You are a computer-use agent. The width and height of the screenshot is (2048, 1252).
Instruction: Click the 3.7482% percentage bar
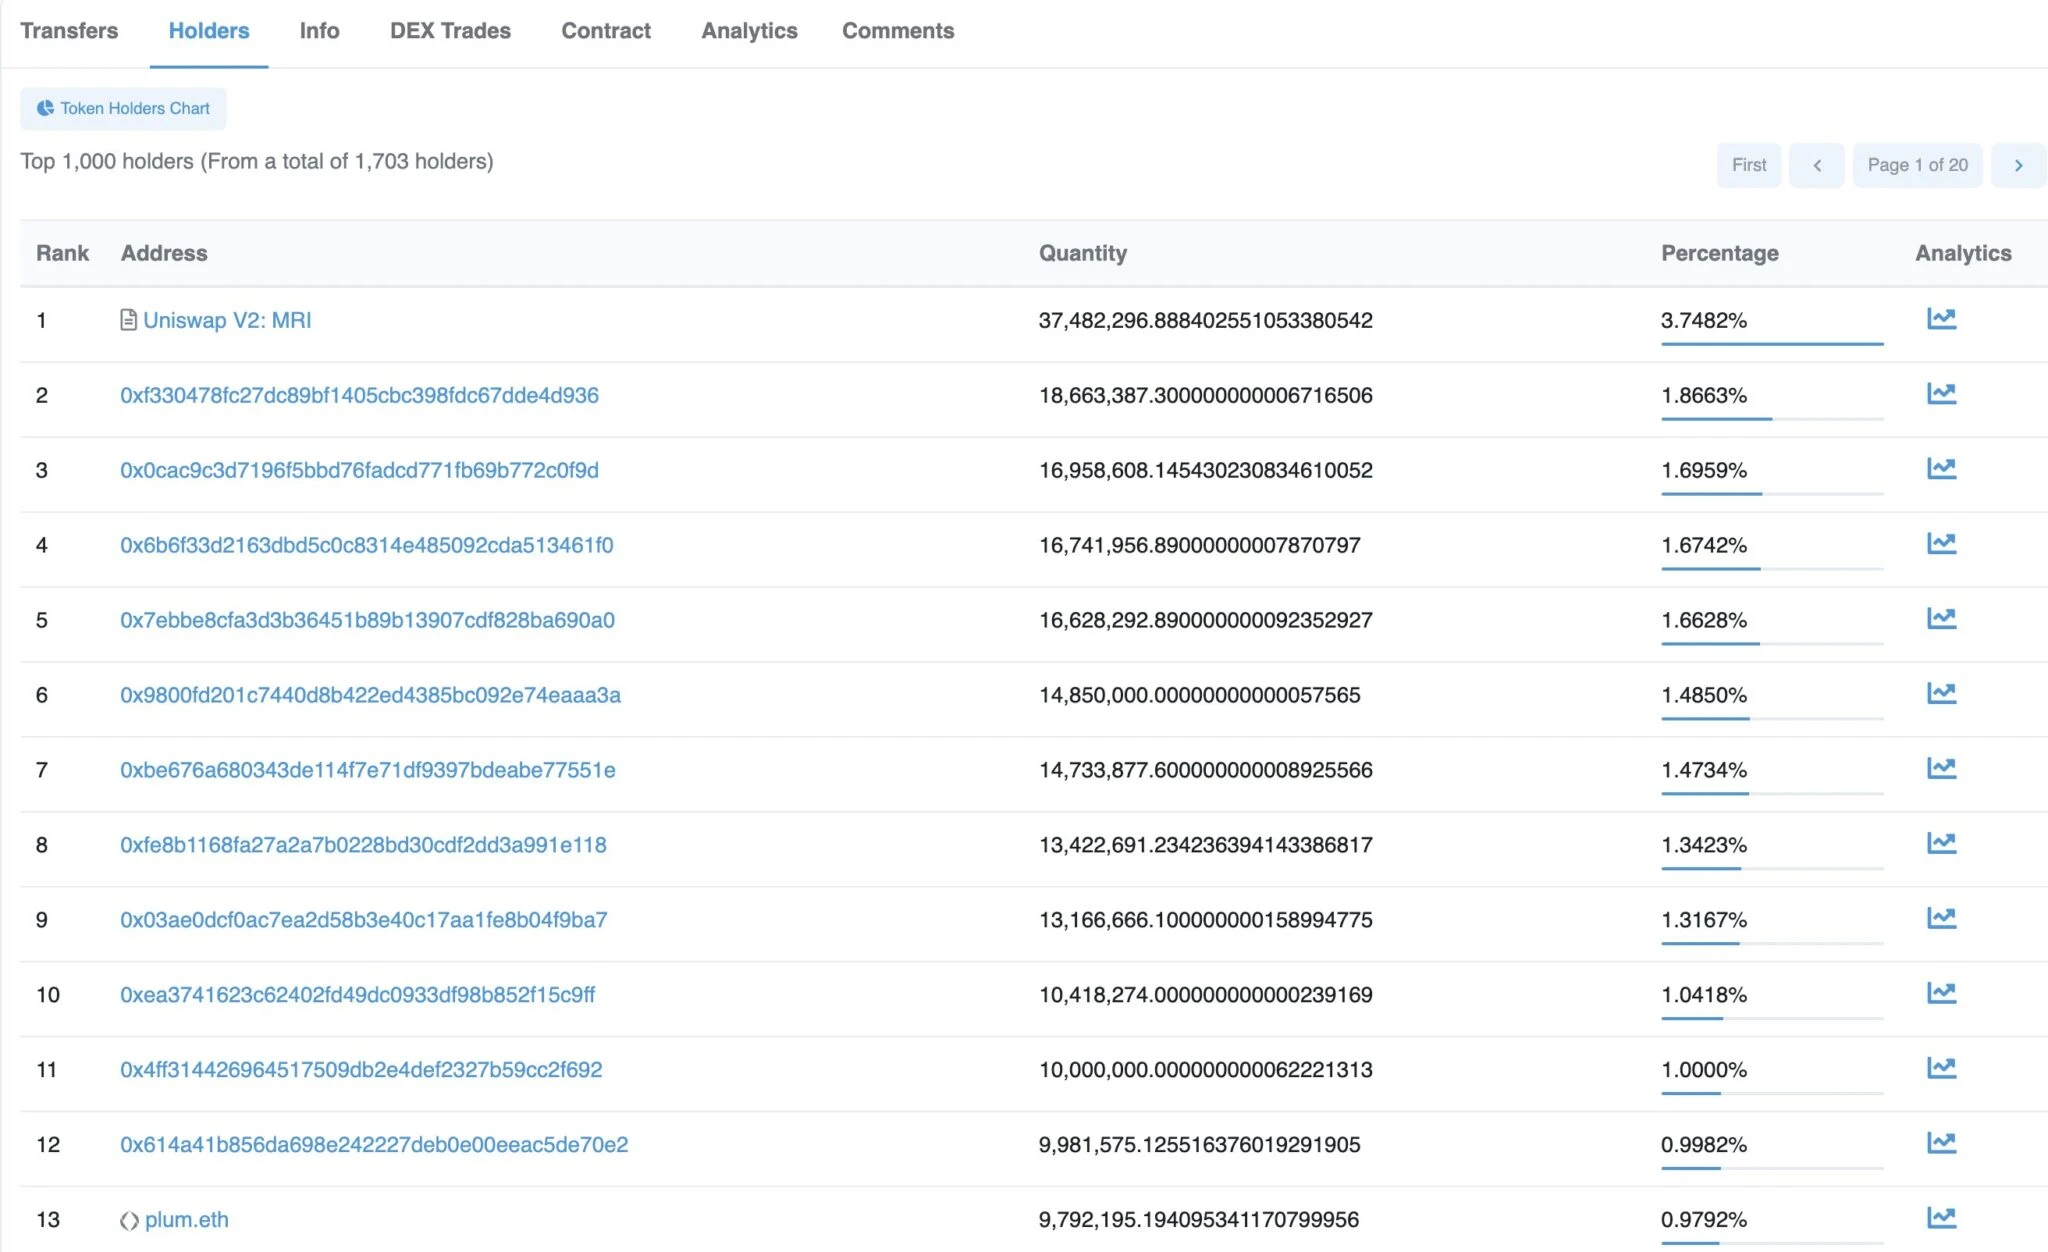click(1772, 343)
